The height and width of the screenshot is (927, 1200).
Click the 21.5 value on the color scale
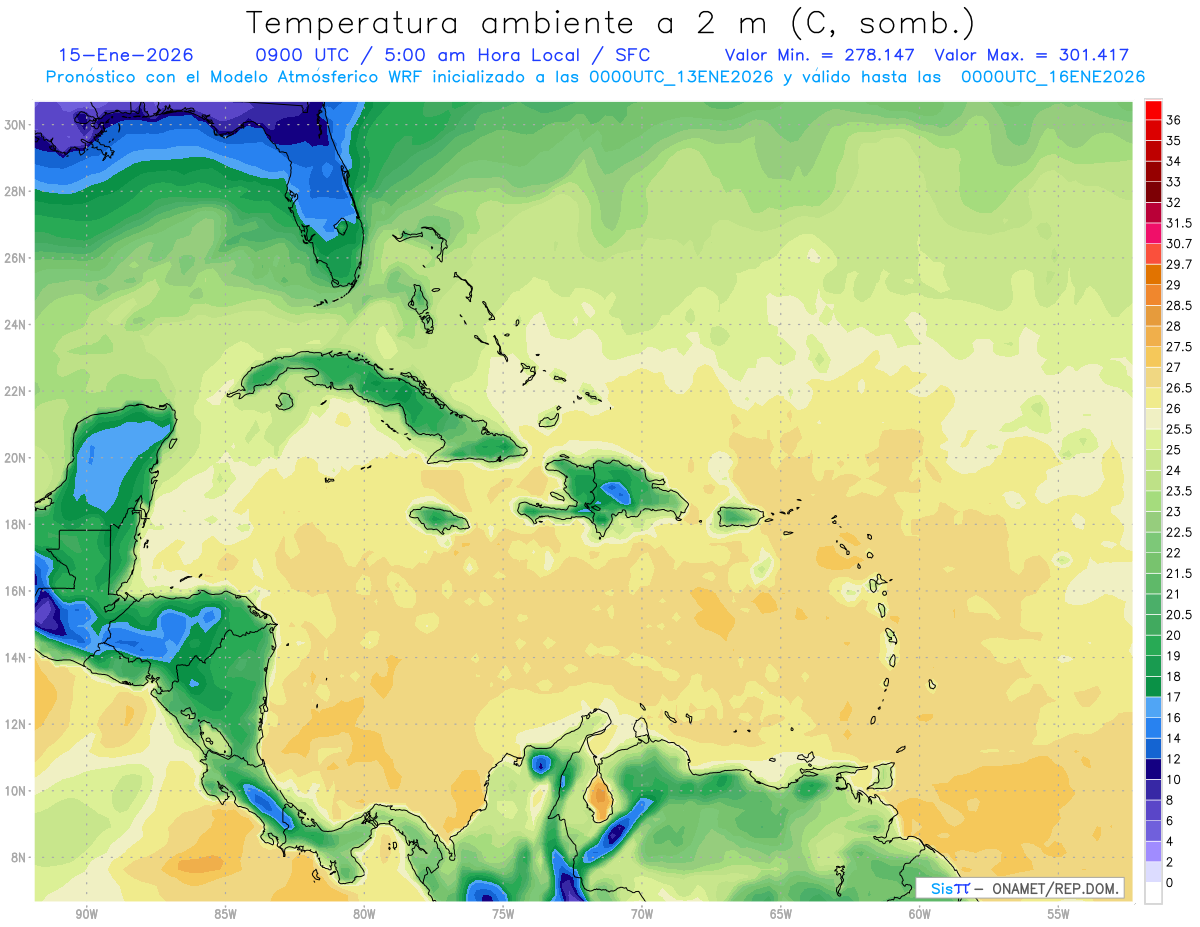pos(1179,573)
